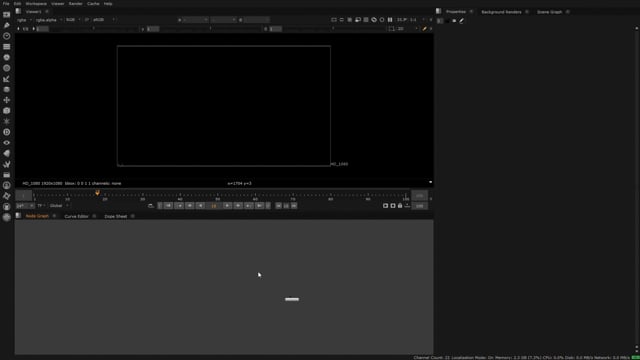Click the orange pause playback button
Screen dimensions: 640x360
pyautogui.click(x=213, y=206)
